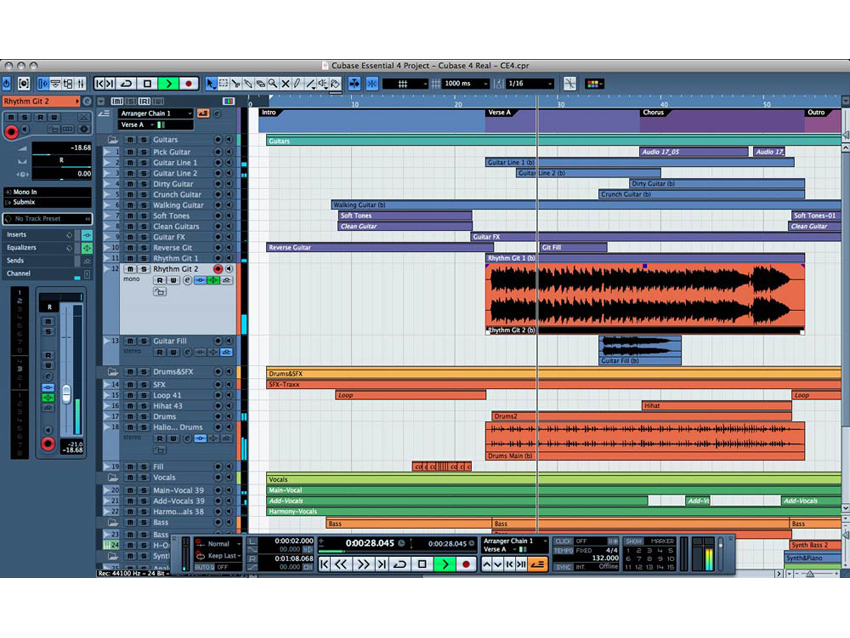This screenshot has width=850, height=638.
Task: Select the Hihat 43 track
Action: click(168, 406)
